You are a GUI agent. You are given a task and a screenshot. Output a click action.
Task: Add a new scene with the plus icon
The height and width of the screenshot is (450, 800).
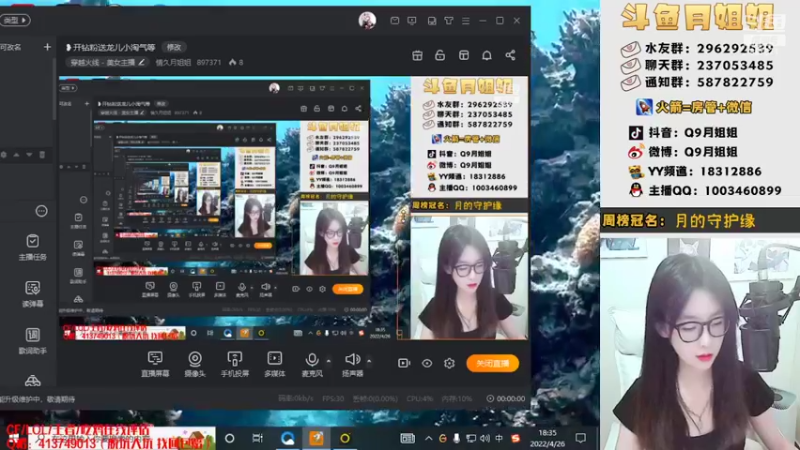click(47, 47)
